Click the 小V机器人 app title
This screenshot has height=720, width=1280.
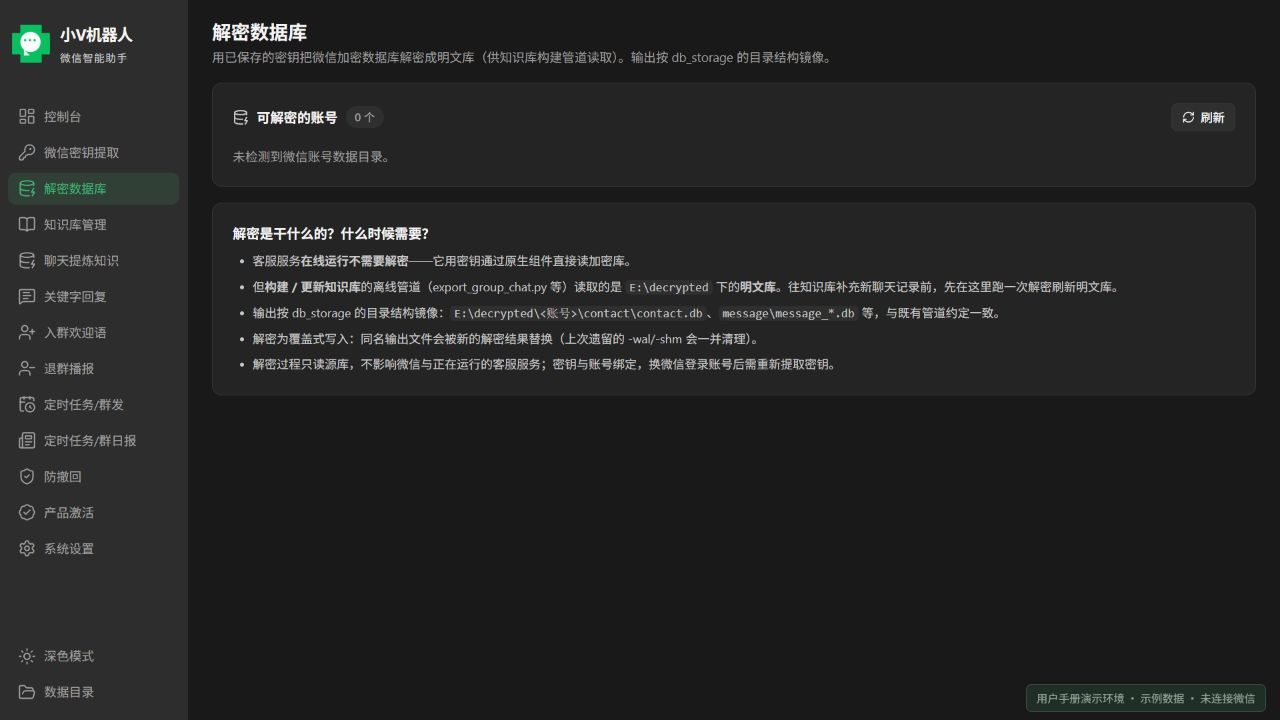pos(96,35)
